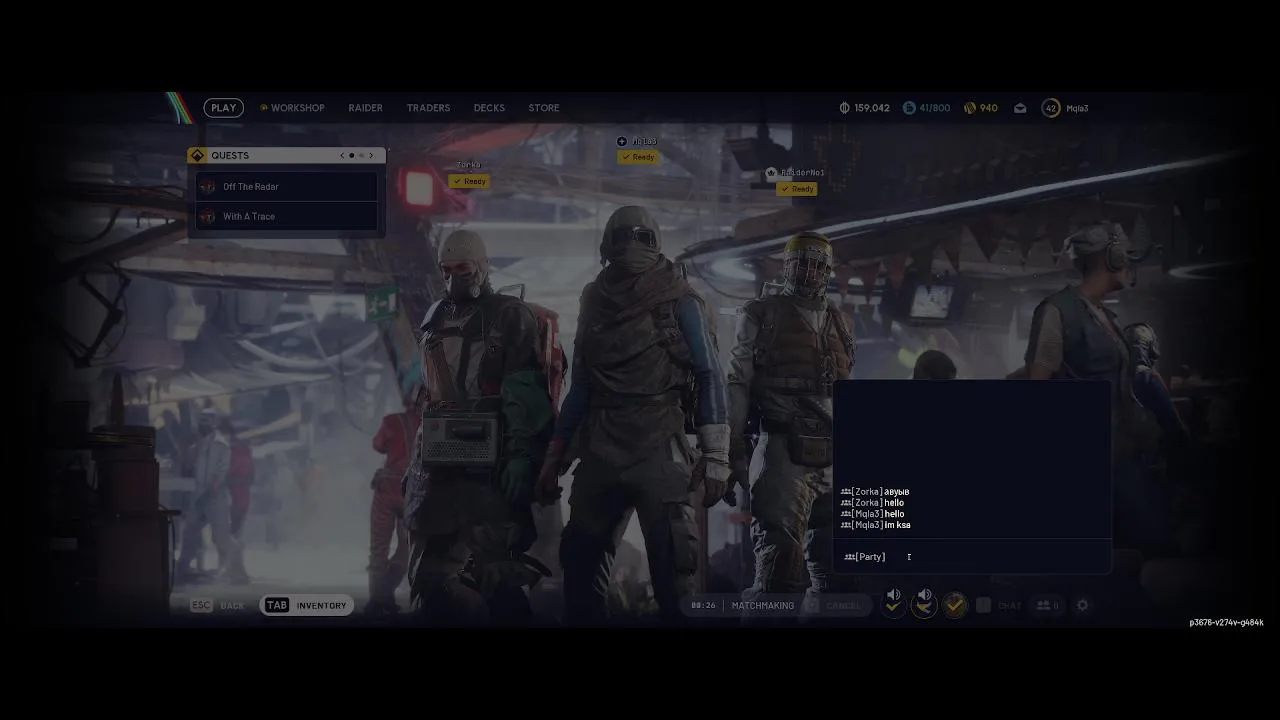Click the coin currency icon
The height and width of the screenshot is (720, 1280).
(844, 108)
